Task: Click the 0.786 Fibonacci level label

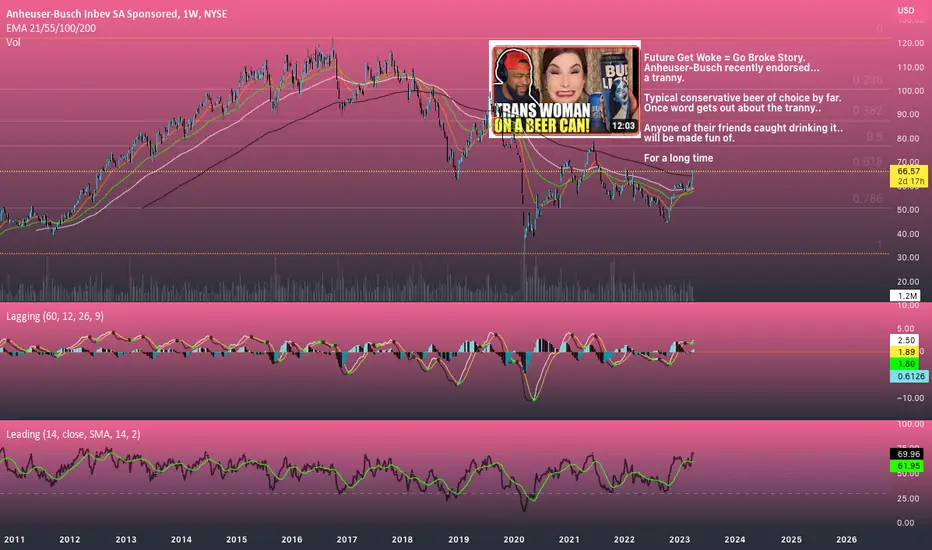Action: tap(867, 199)
